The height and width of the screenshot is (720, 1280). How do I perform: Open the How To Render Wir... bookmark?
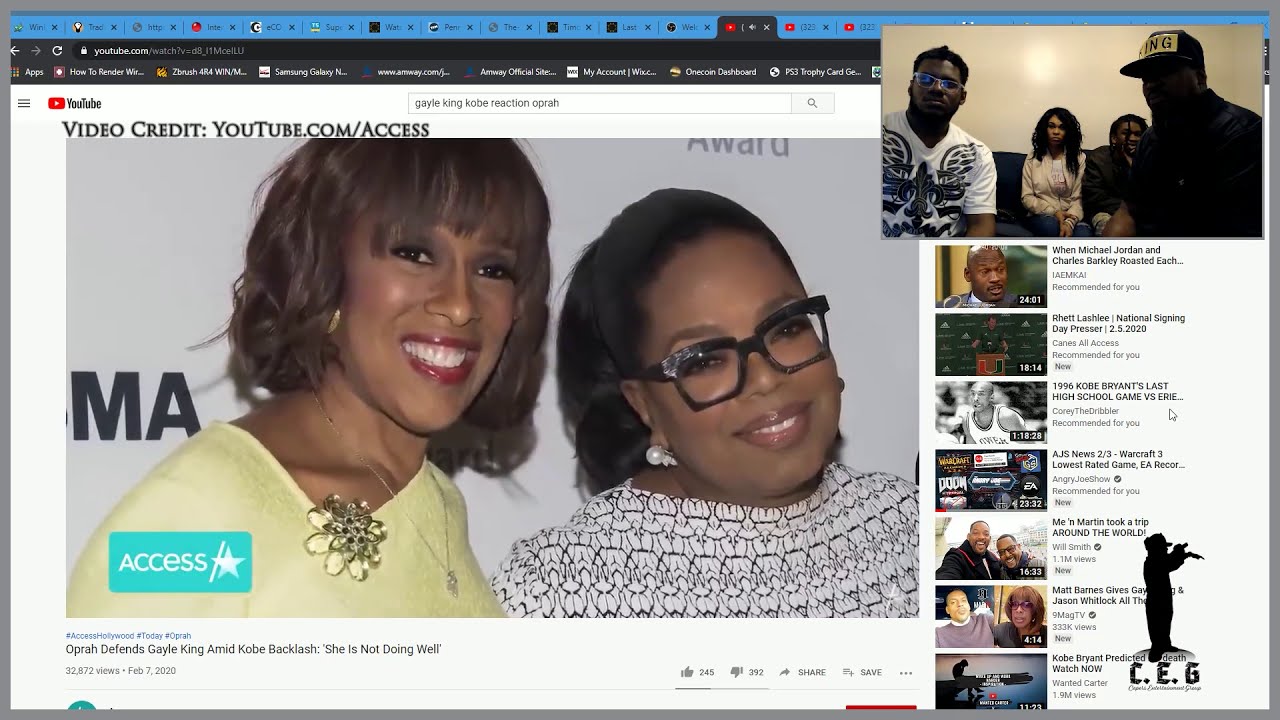point(100,72)
